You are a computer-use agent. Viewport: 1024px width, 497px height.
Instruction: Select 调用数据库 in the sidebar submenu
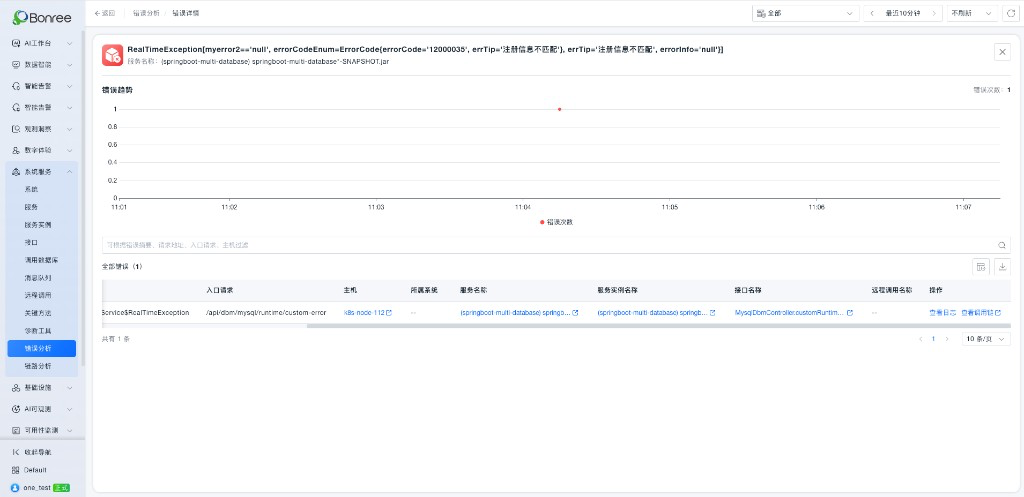(42, 260)
